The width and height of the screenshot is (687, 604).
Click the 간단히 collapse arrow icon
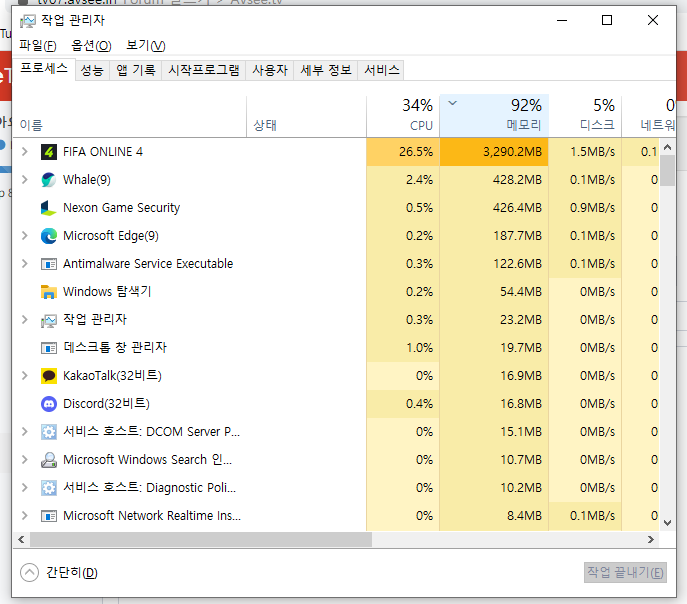click(x=29, y=572)
